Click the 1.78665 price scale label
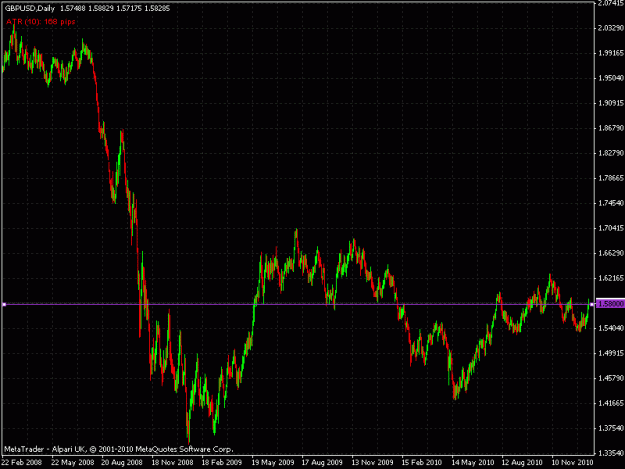 click(611, 178)
